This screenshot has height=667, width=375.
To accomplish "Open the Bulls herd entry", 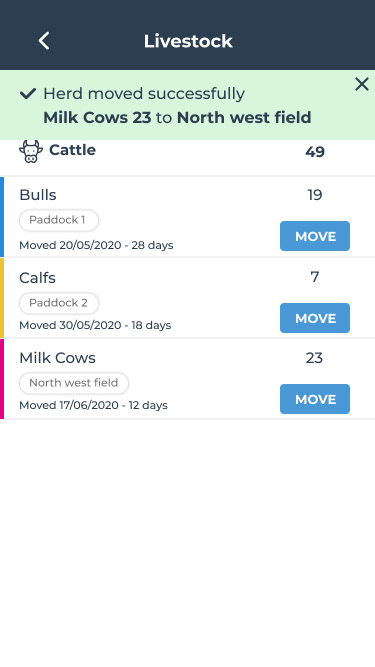I will click(x=188, y=217).
